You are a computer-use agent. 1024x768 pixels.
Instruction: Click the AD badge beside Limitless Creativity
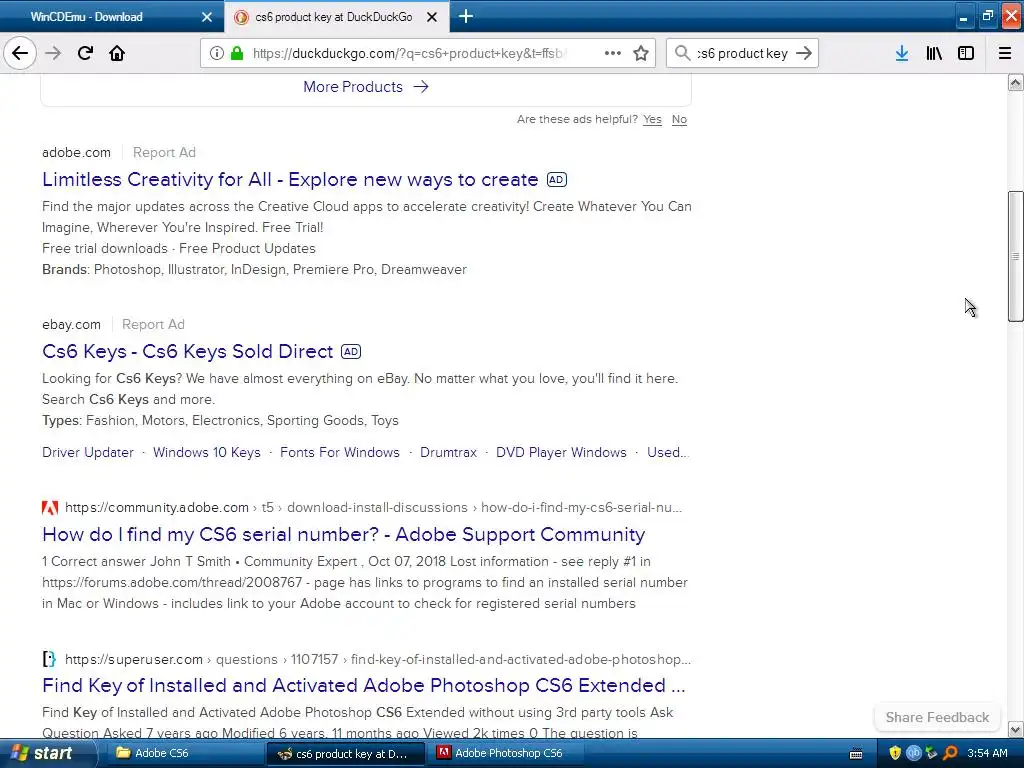(556, 180)
